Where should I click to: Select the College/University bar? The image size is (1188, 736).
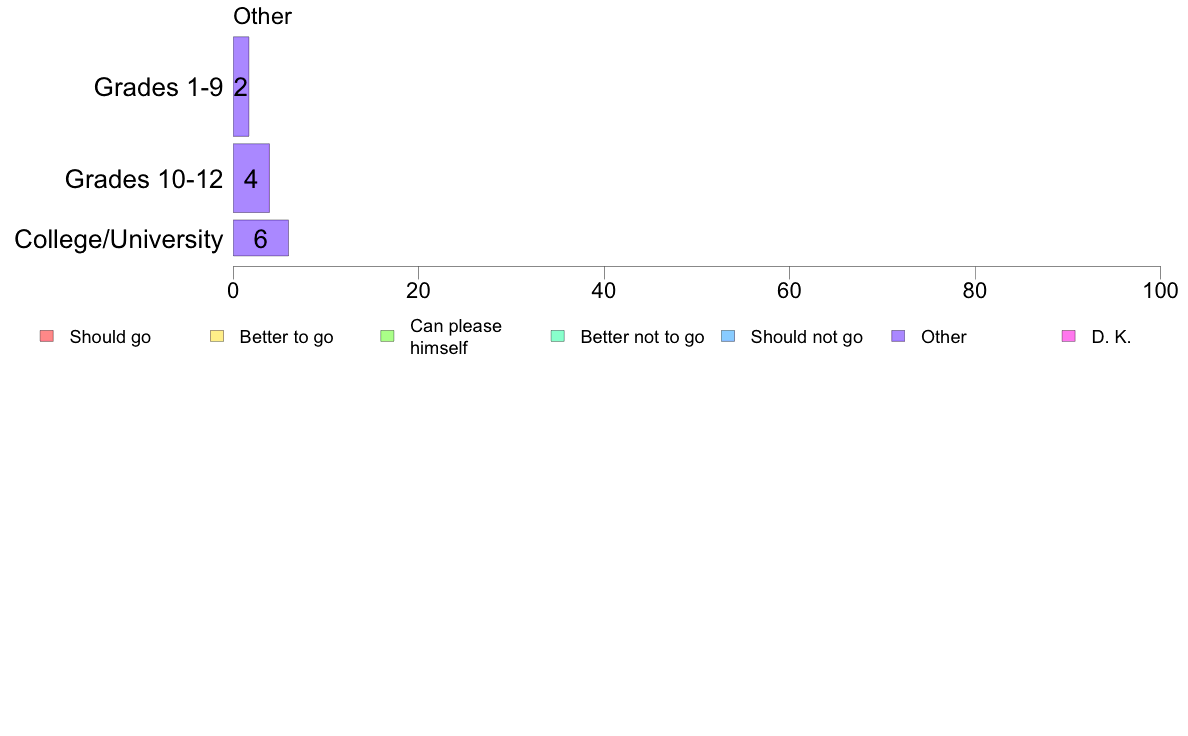pos(261,238)
